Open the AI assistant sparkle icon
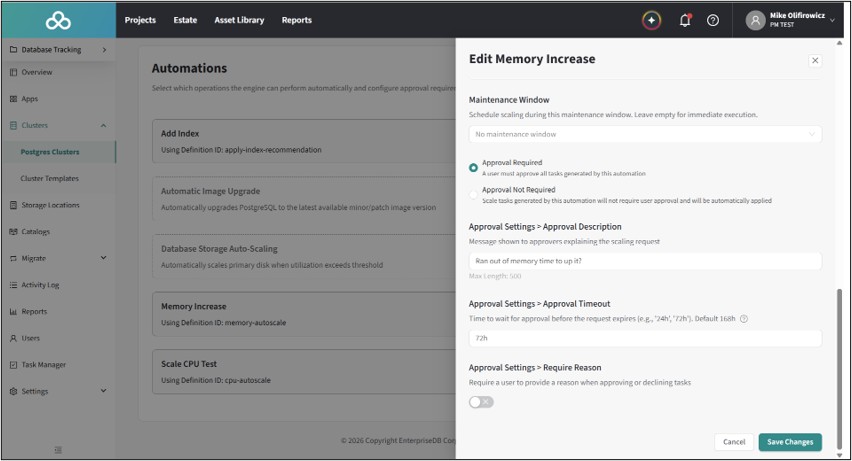The image size is (852, 461). (x=651, y=21)
